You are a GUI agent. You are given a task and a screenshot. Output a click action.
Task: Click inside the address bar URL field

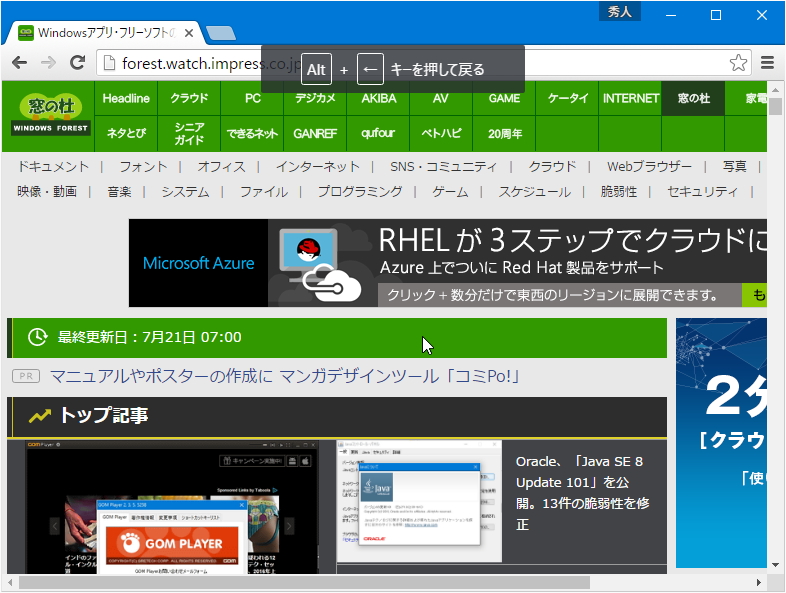(424, 63)
